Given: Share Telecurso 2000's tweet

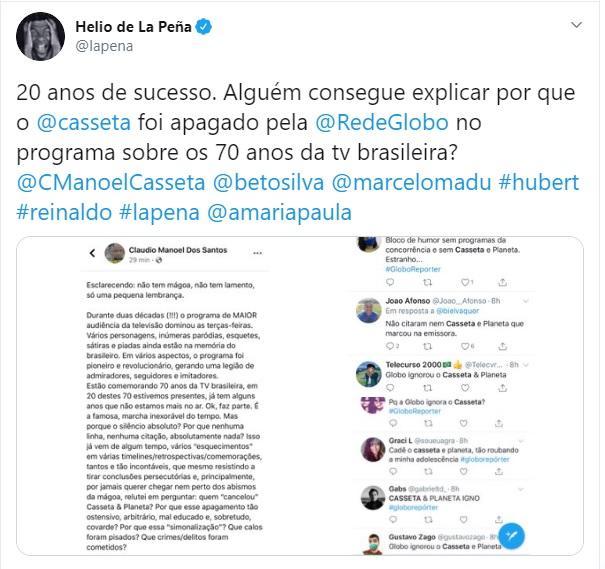Looking at the screenshot, I should pos(502,388).
